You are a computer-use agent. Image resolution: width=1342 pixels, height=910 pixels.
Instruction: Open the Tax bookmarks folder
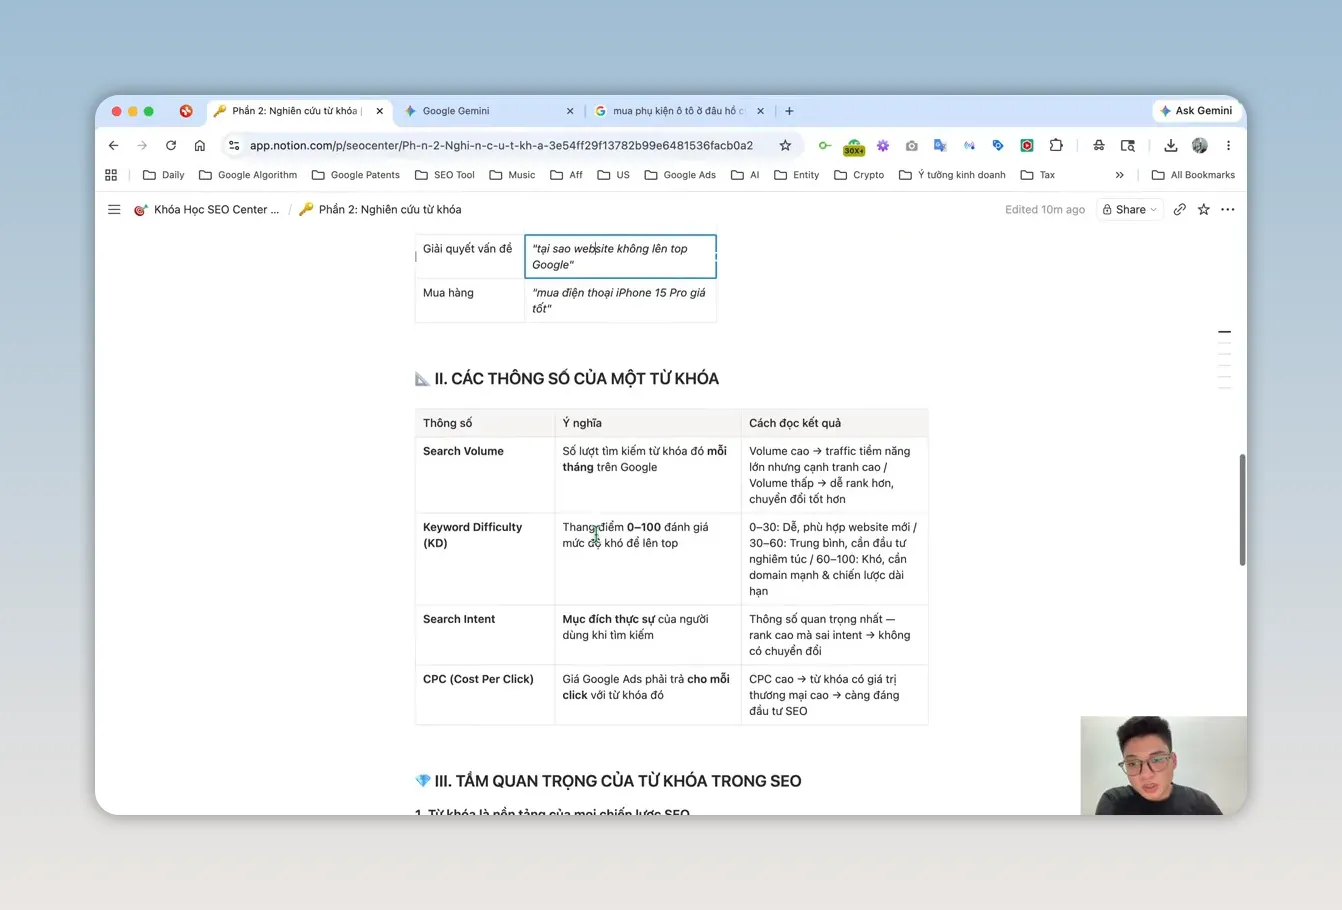click(1038, 175)
